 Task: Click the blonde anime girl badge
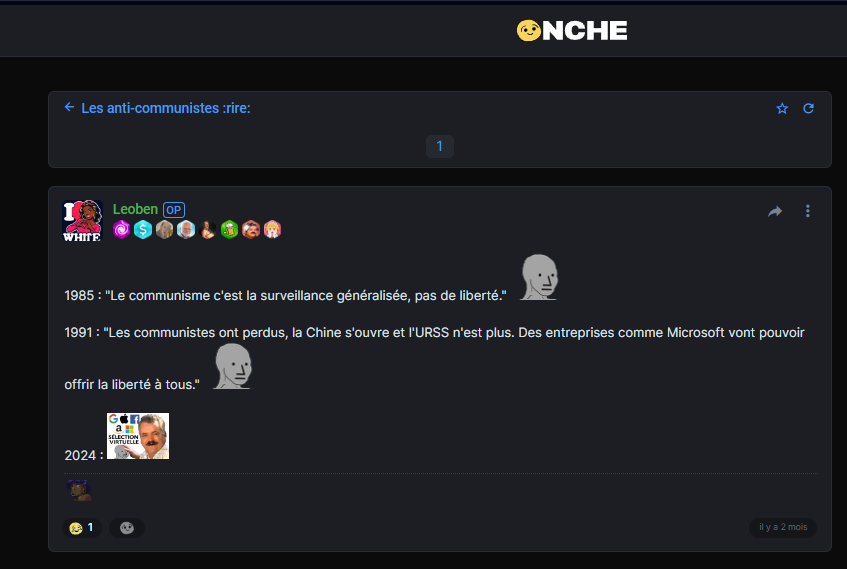pyautogui.click(x=272, y=230)
